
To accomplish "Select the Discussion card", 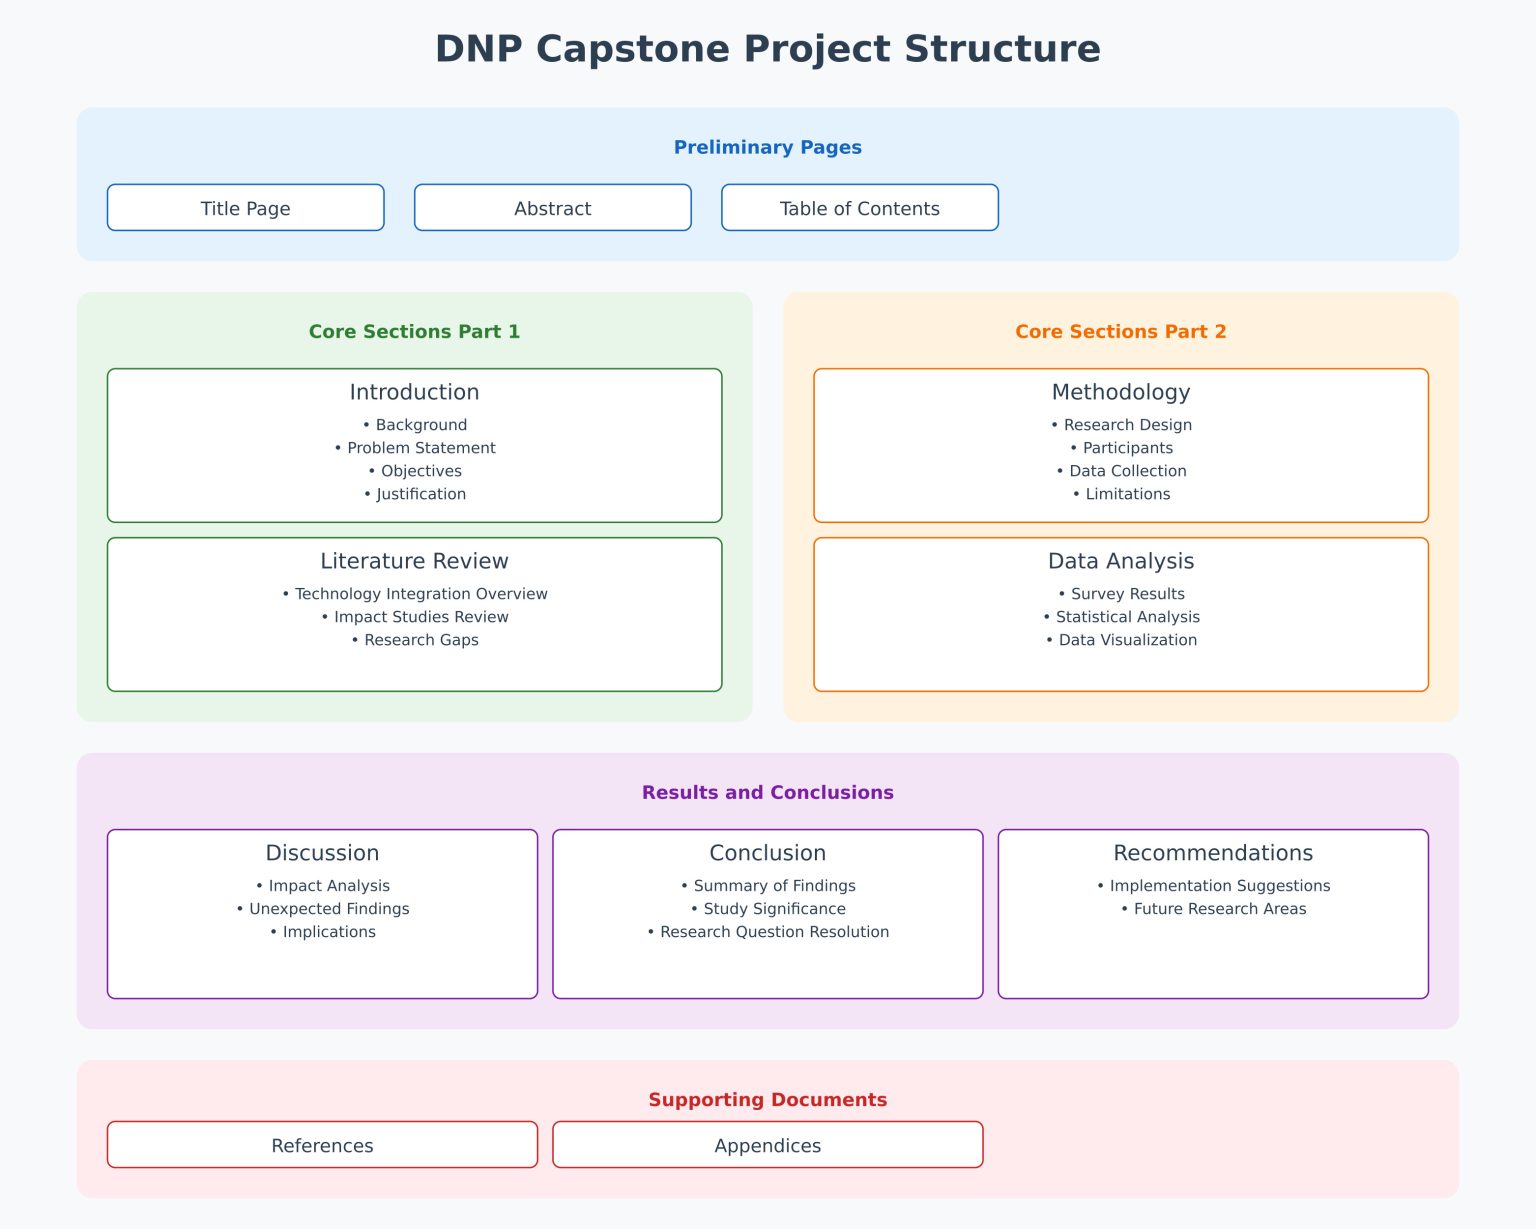I will pos(322,912).
